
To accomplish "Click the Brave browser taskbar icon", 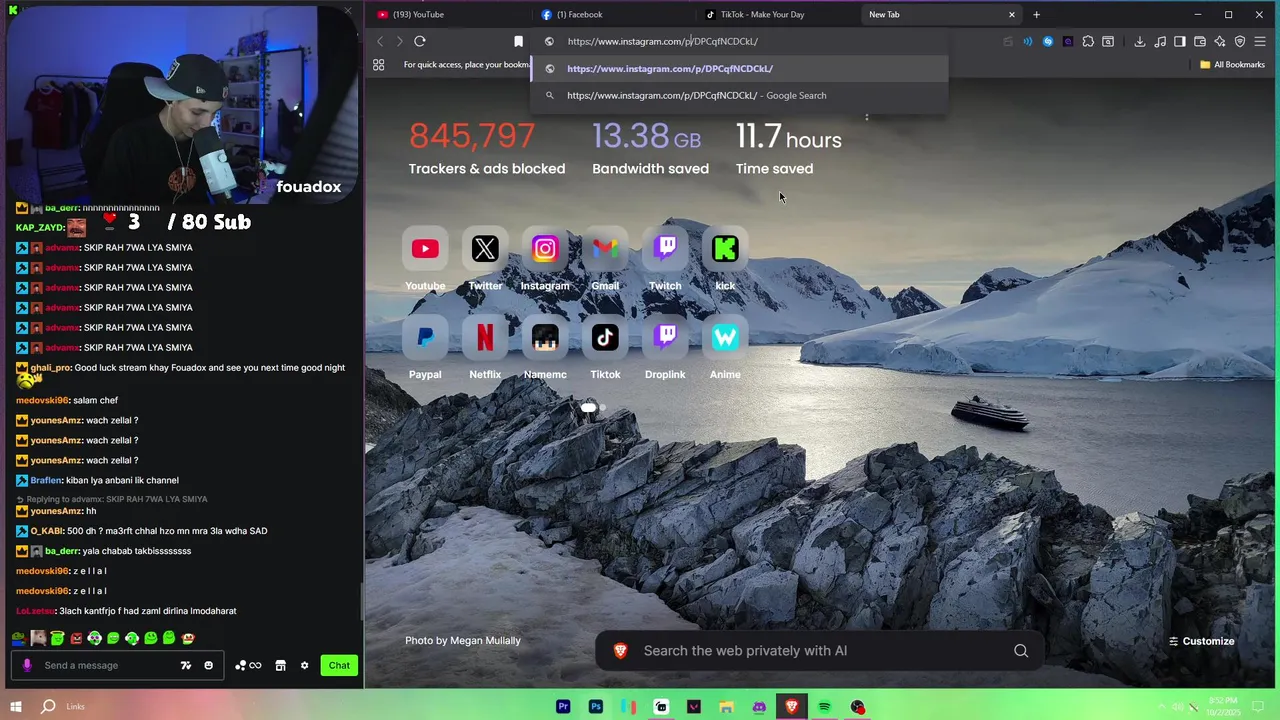I will click(x=792, y=707).
